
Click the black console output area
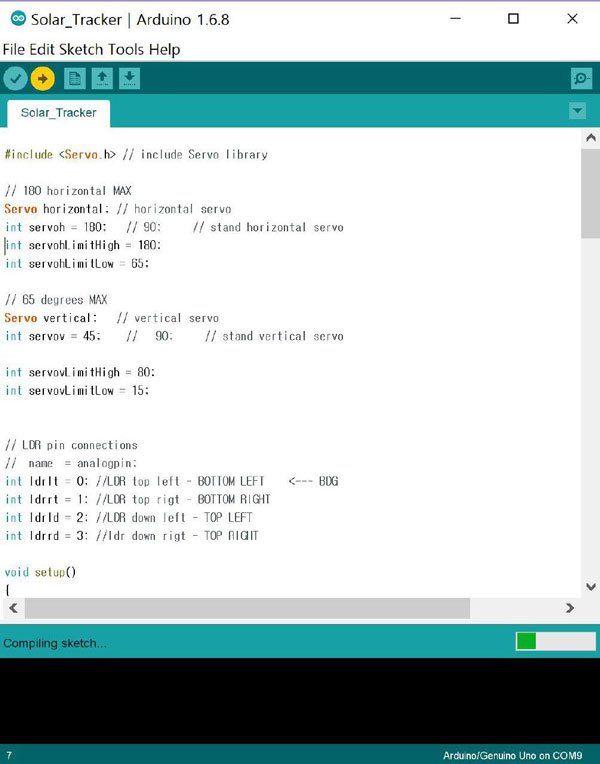coord(300,701)
